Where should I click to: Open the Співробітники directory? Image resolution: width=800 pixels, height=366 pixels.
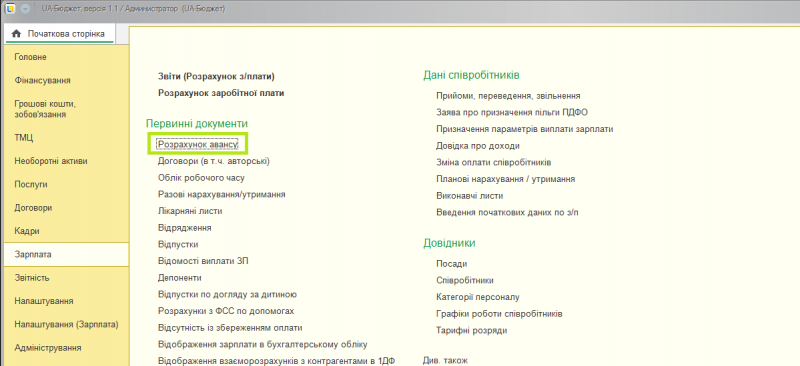(465, 280)
